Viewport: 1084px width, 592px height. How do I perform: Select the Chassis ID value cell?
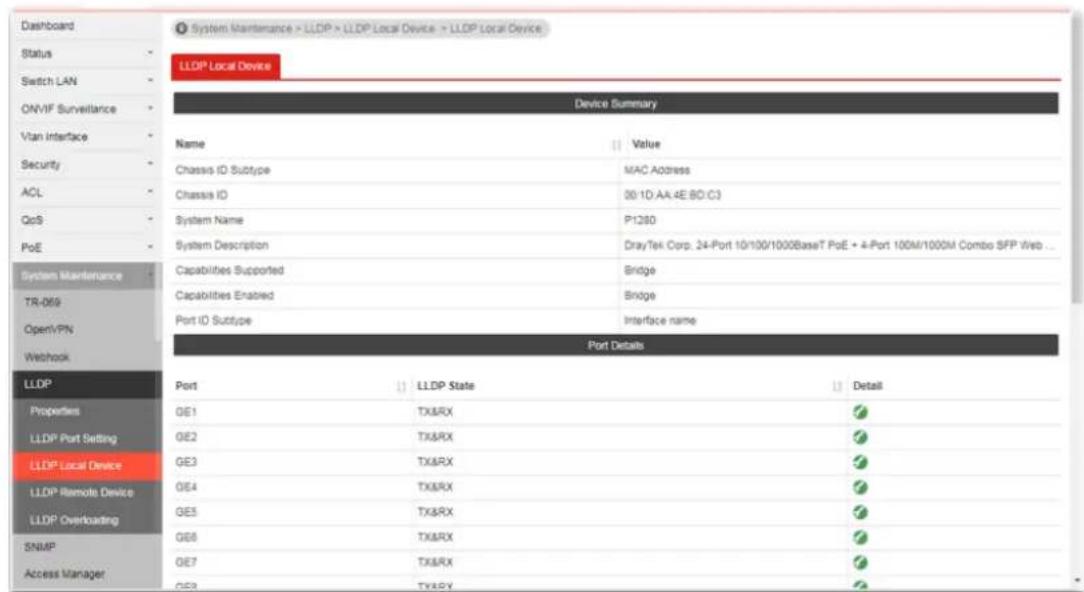coord(672,195)
